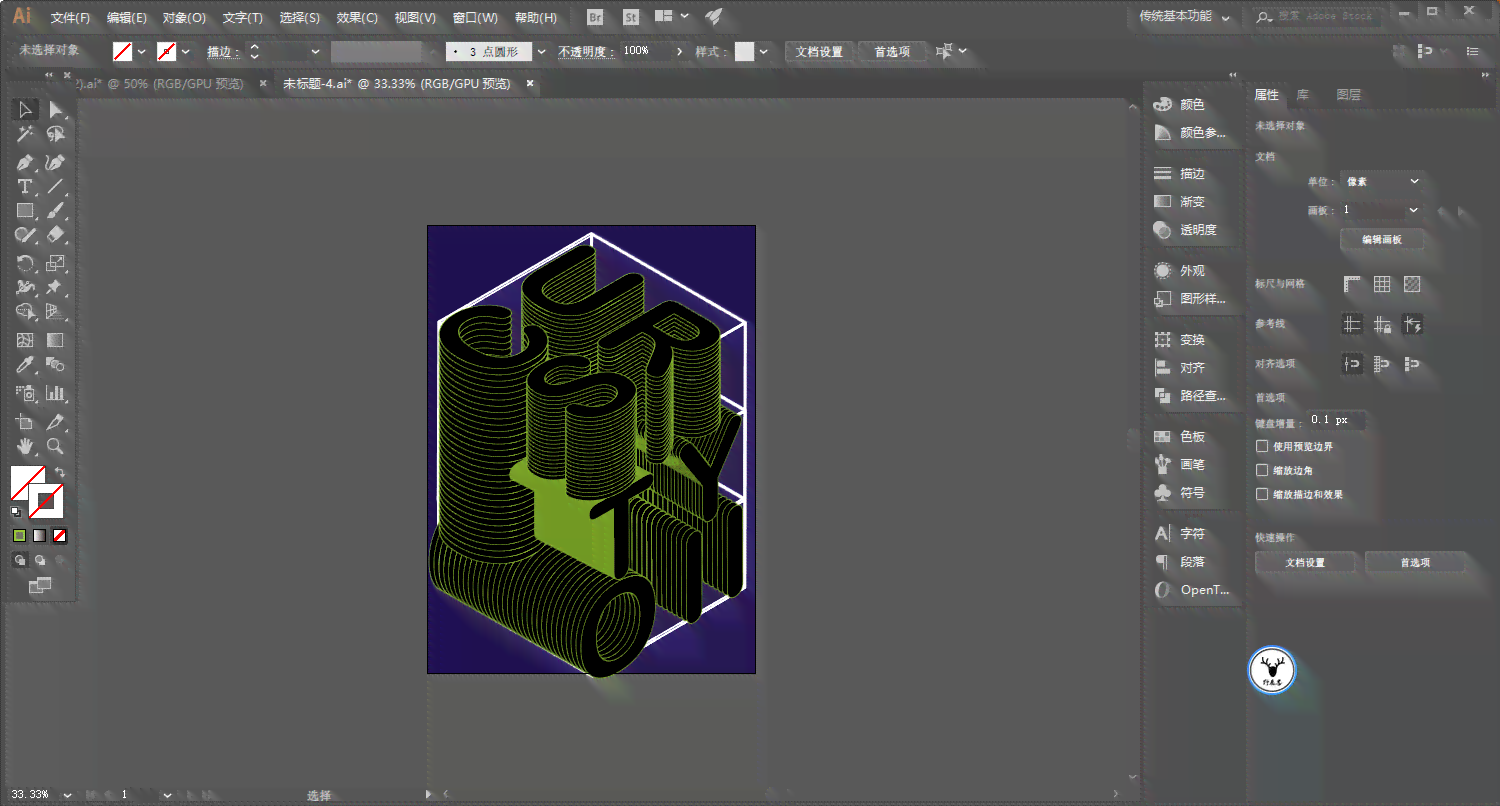This screenshot has width=1500, height=806.
Task: Toggle ruler display in 标尺与网格
Action: 1352,284
